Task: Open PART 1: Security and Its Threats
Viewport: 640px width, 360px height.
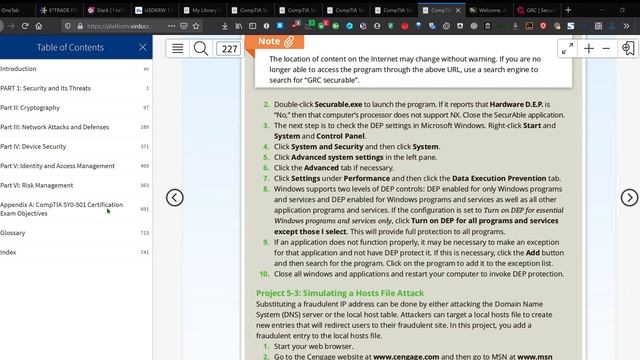Action: click(x=76, y=88)
